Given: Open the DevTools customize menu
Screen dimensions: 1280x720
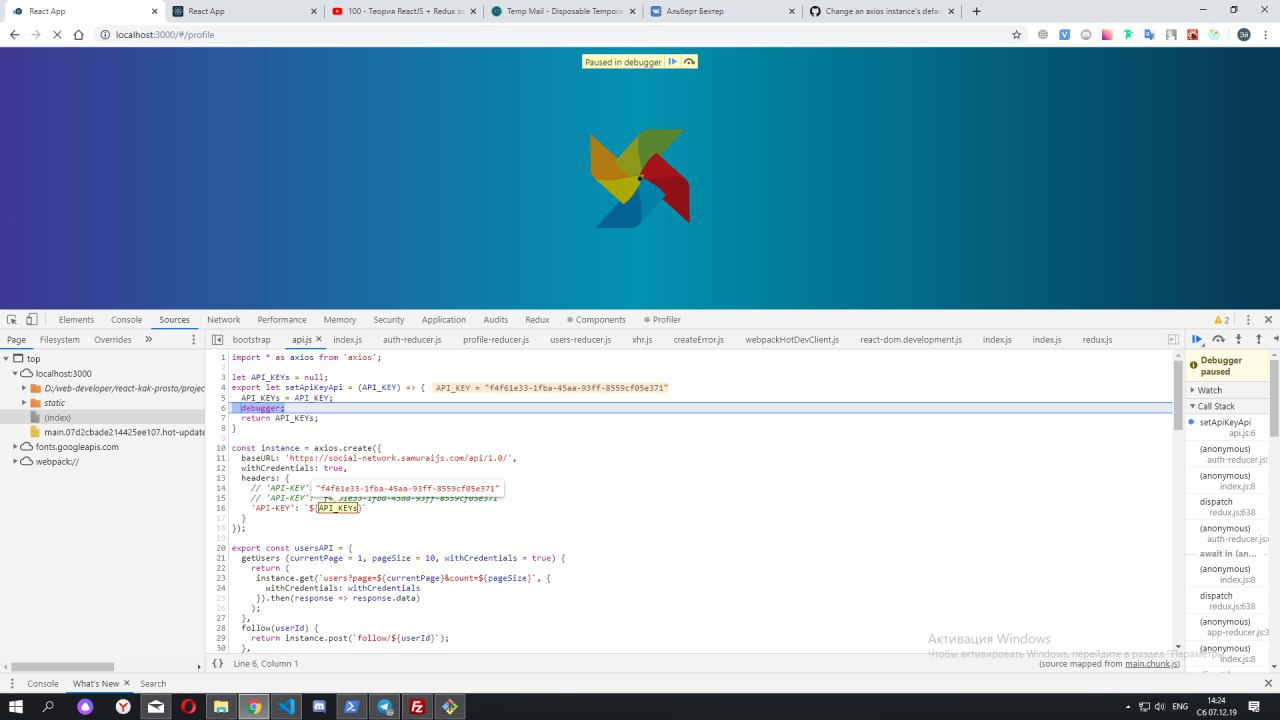Looking at the screenshot, I should (1246, 320).
